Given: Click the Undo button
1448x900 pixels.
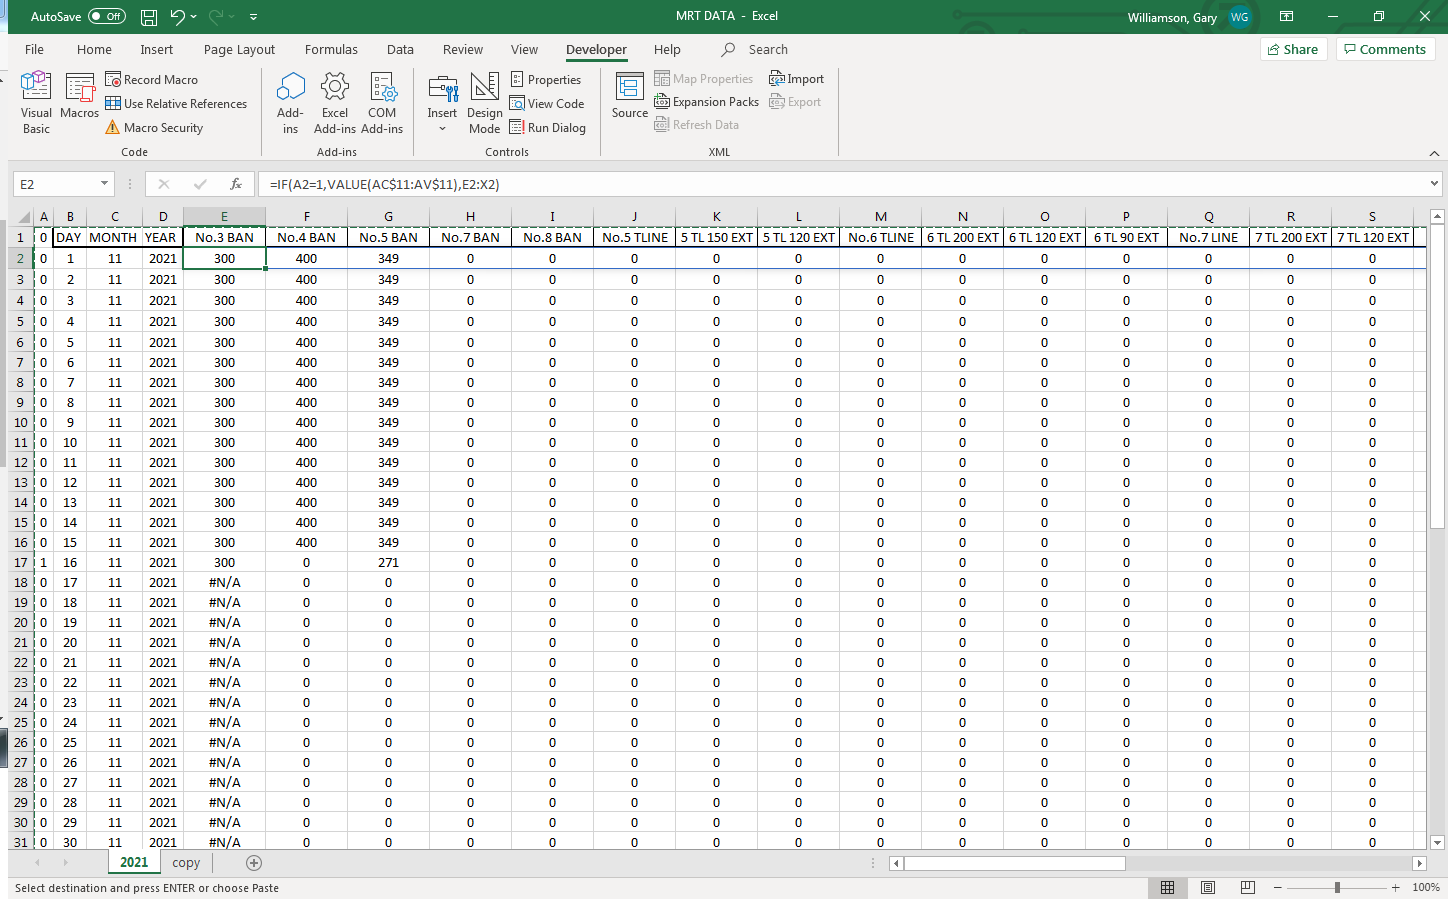Looking at the screenshot, I should coord(177,17).
